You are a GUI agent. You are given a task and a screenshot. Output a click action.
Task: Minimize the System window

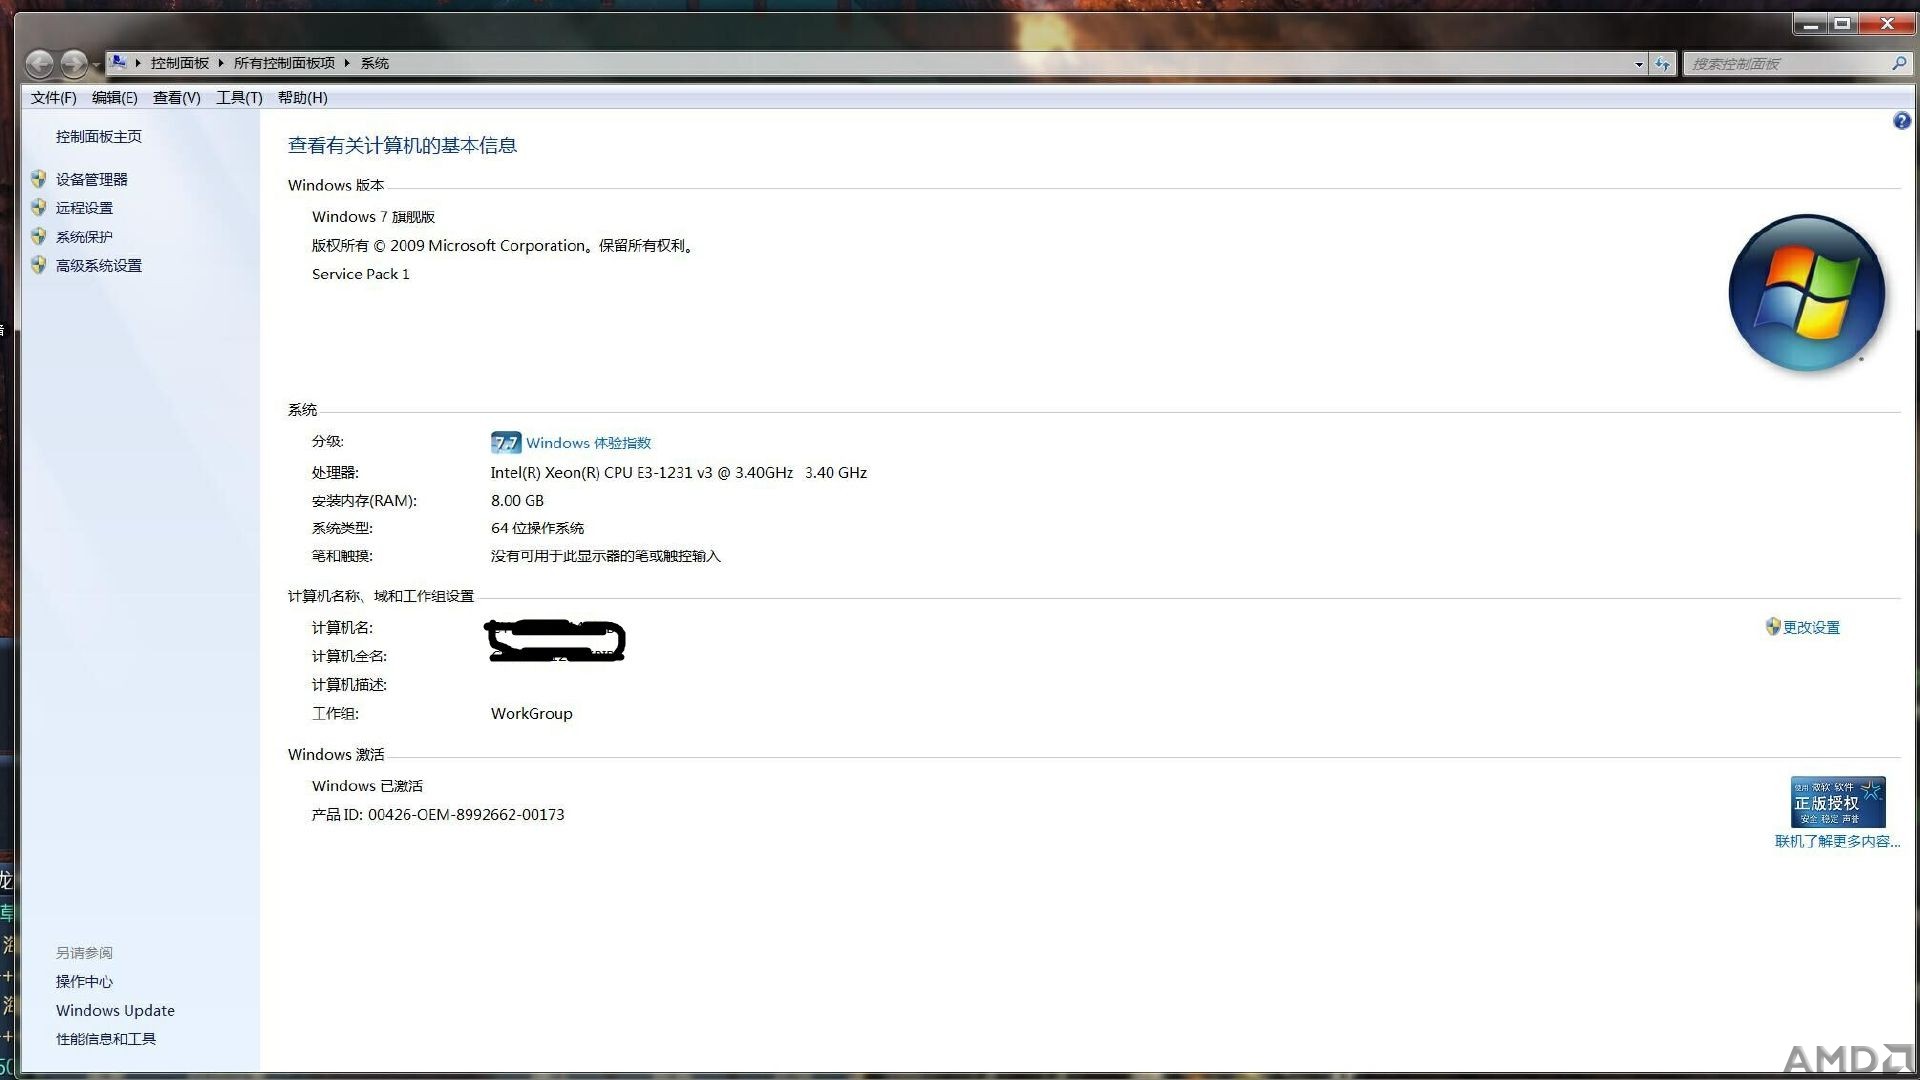[1809, 24]
